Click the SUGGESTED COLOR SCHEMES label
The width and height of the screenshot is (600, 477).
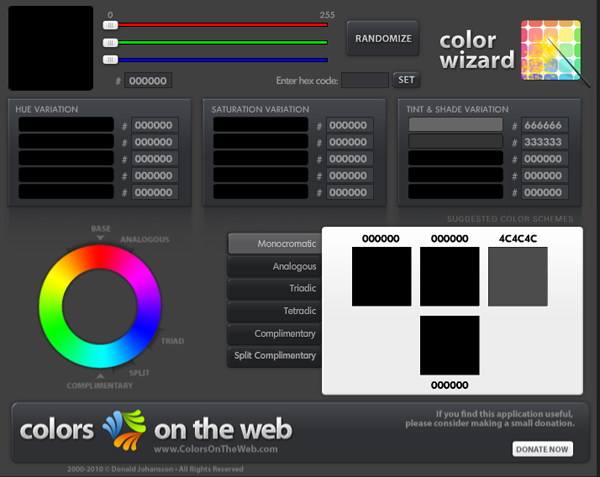point(510,219)
